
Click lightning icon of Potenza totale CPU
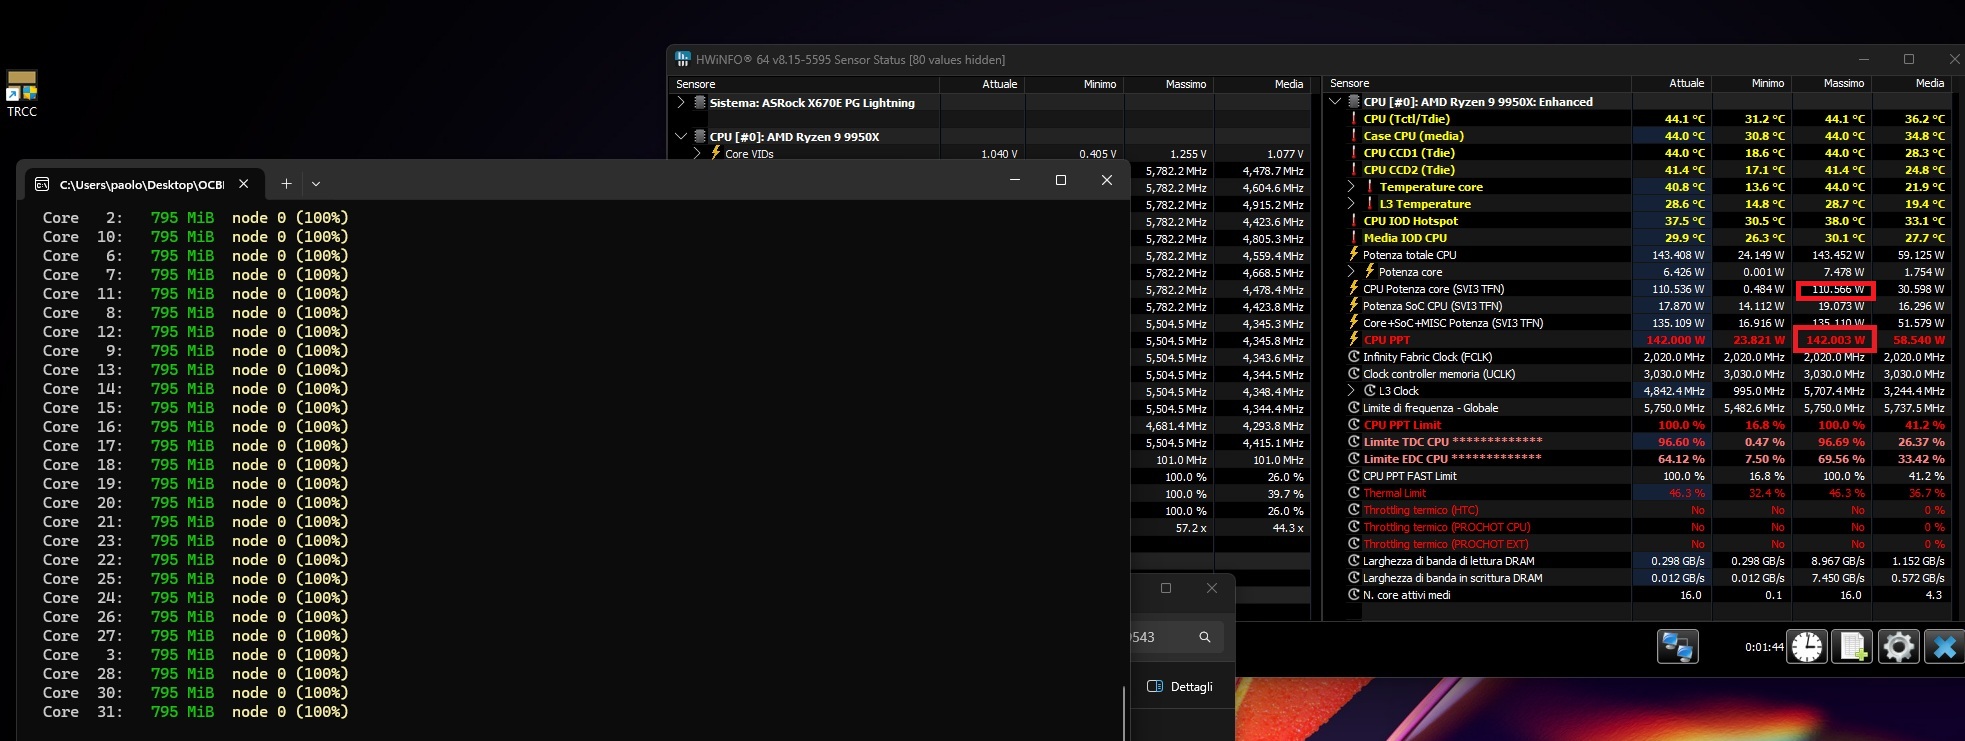1354,255
